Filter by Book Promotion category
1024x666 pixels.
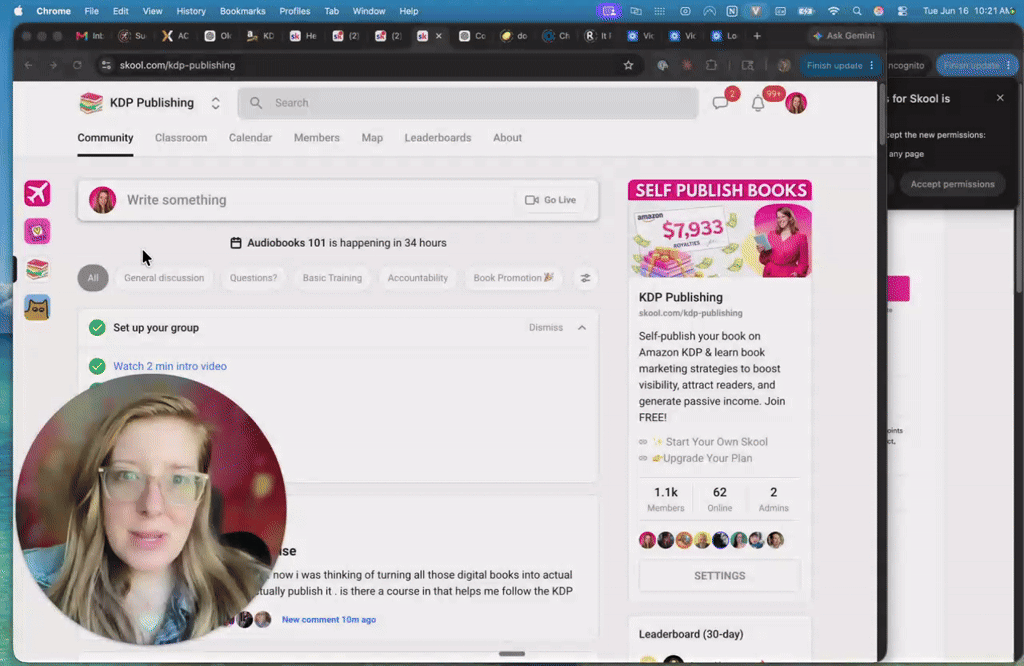pos(513,278)
